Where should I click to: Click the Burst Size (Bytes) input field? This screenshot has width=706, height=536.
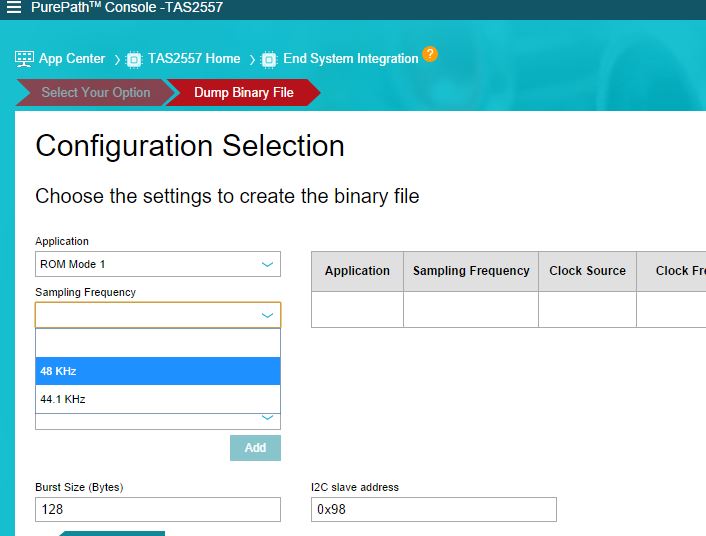click(158, 510)
